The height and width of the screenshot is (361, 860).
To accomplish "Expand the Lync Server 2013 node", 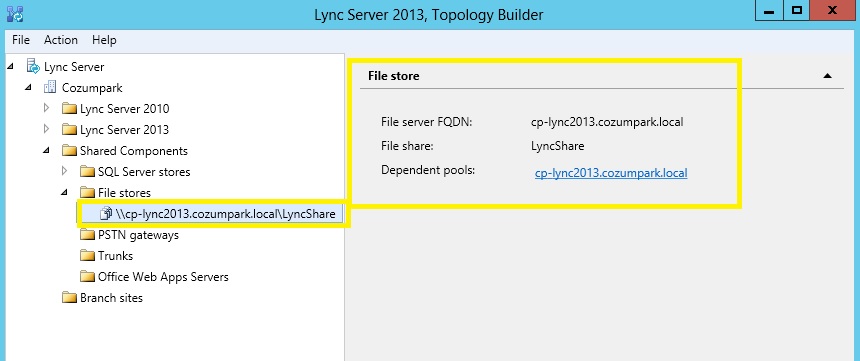I will click(x=47, y=129).
